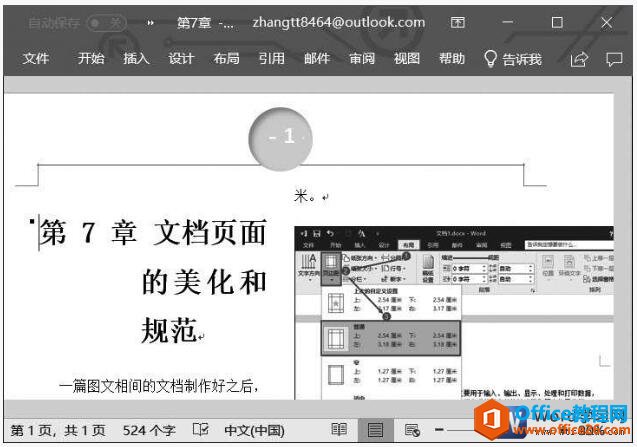Click the document title 第7章

click(x=205, y=23)
